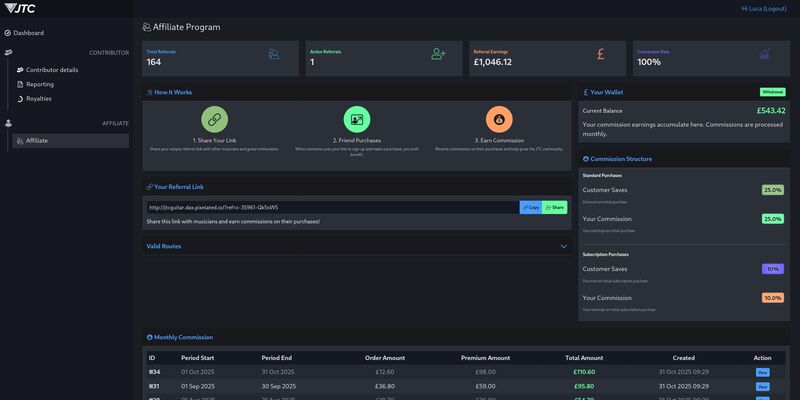Navigate to Royalties in sidebar
The width and height of the screenshot is (800, 400).
point(39,99)
